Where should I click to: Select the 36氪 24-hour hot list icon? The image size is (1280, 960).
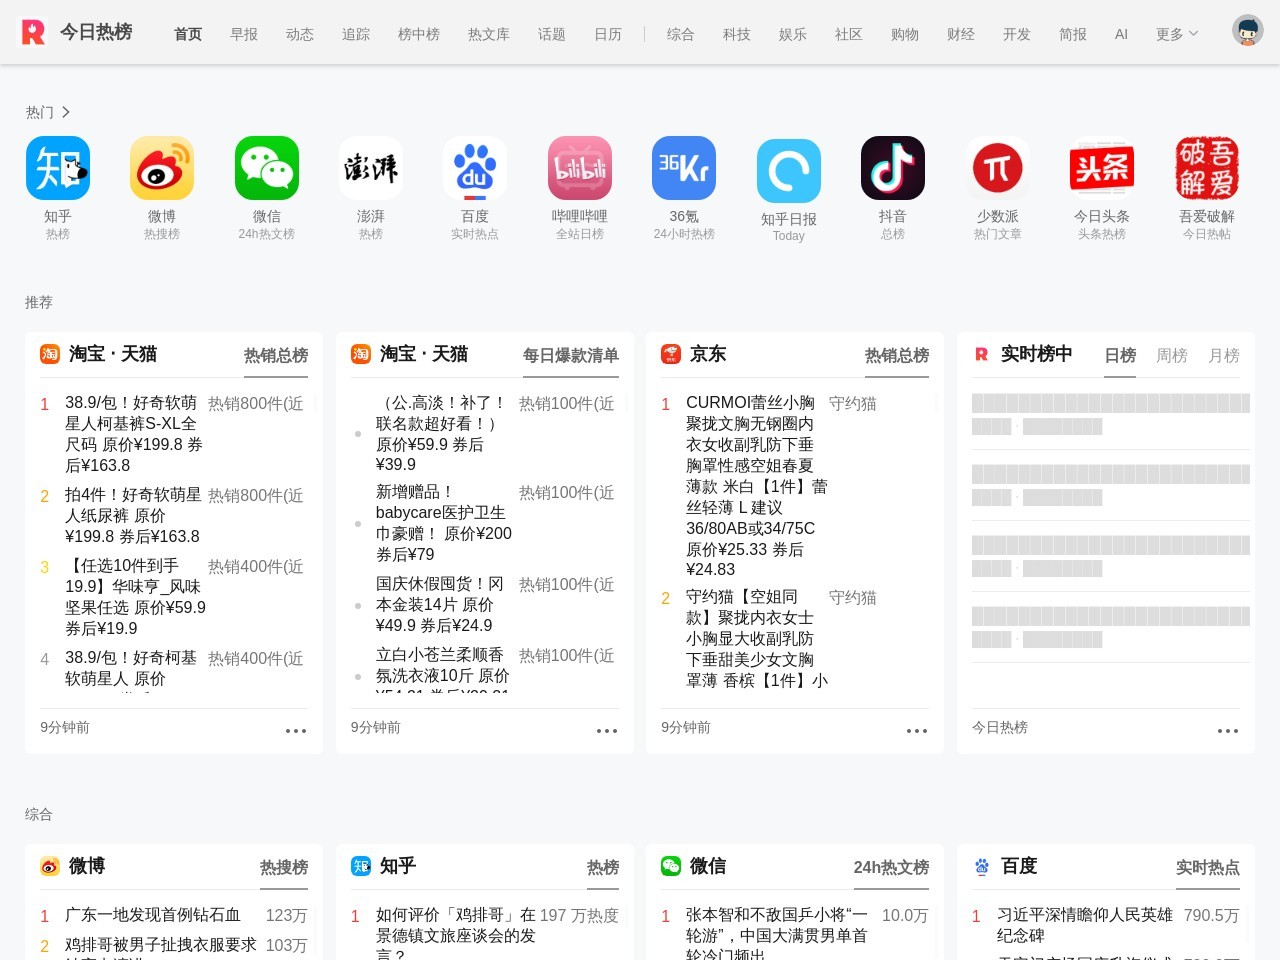[684, 169]
